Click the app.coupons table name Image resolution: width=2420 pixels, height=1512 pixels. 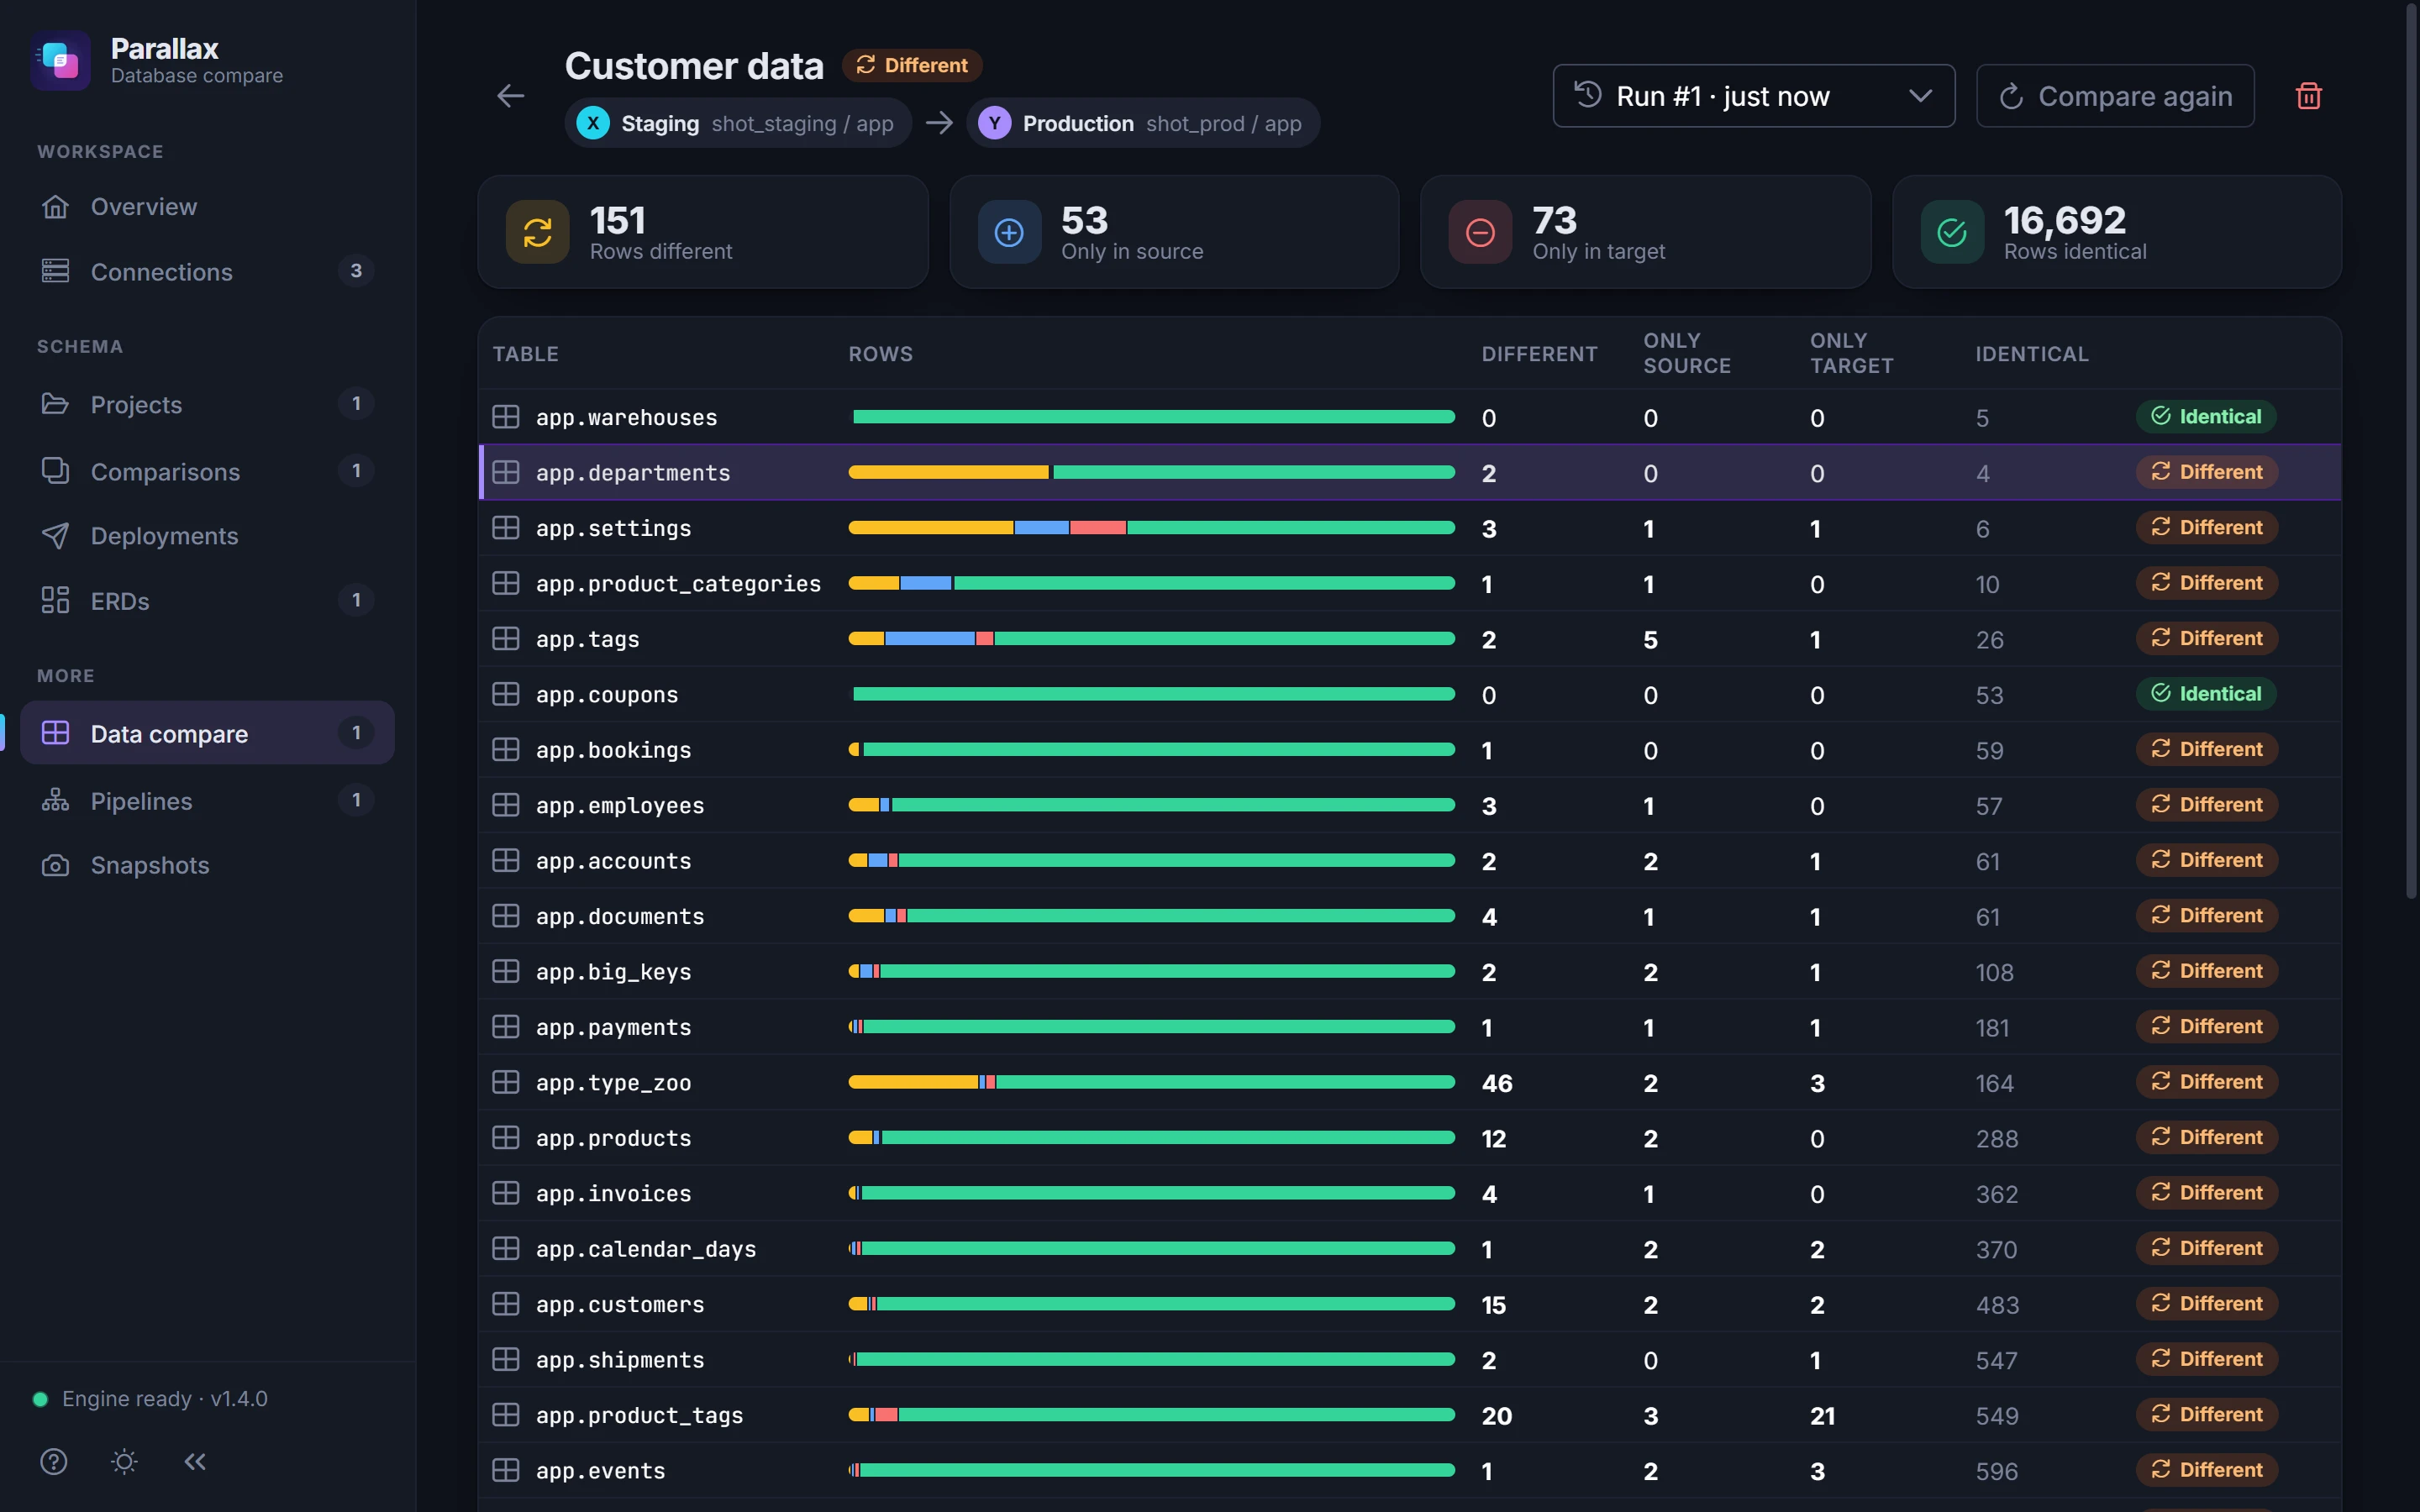point(607,695)
